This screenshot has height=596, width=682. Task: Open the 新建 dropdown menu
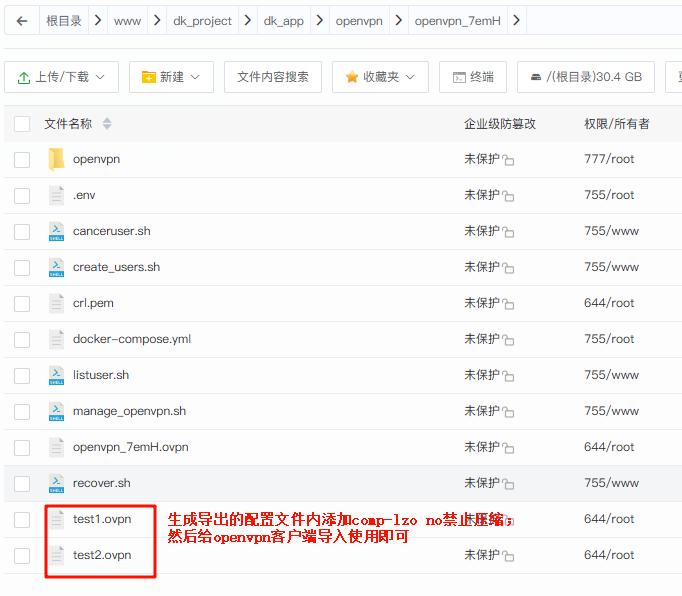click(x=171, y=77)
